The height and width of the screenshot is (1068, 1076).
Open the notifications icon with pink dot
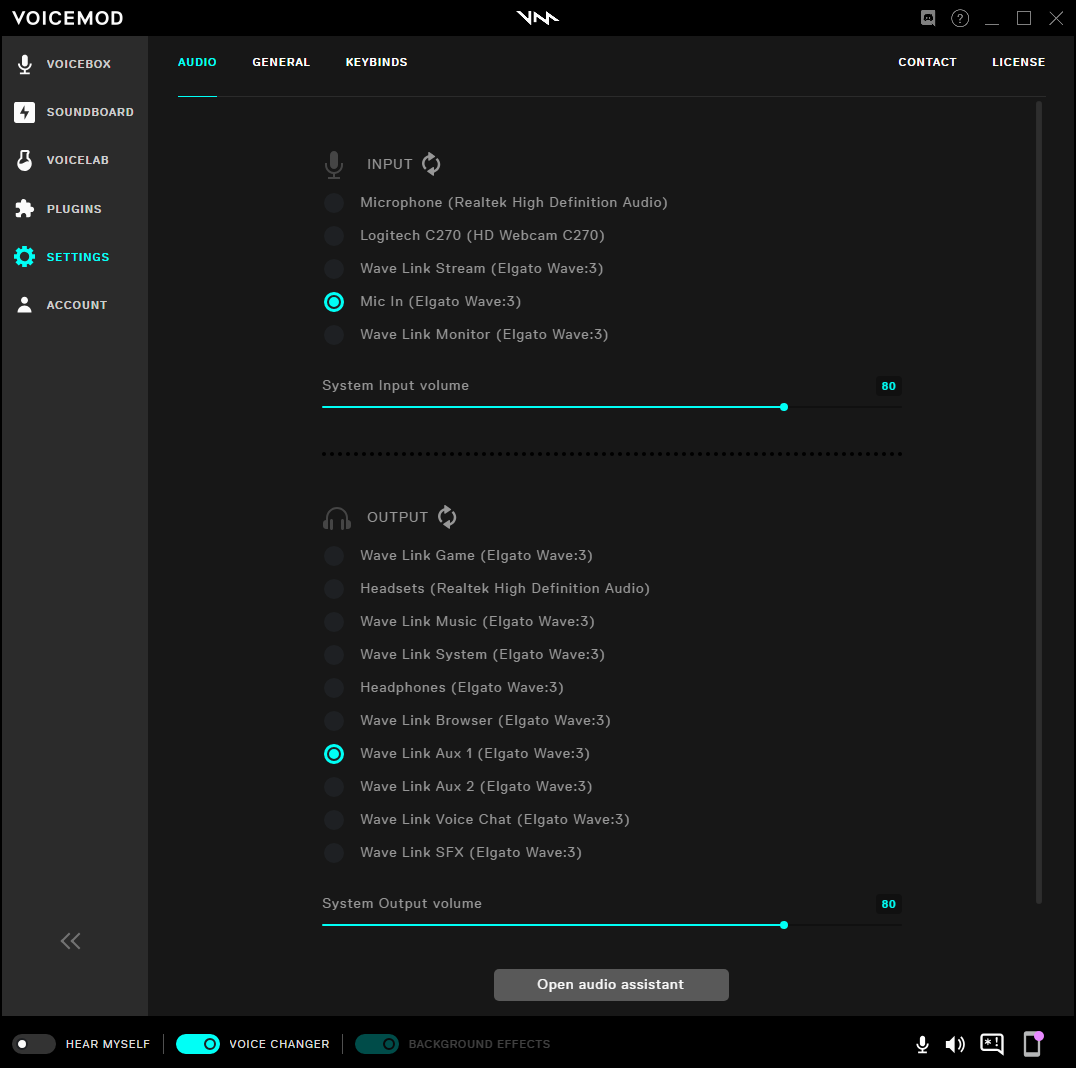coord(1033,1043)
